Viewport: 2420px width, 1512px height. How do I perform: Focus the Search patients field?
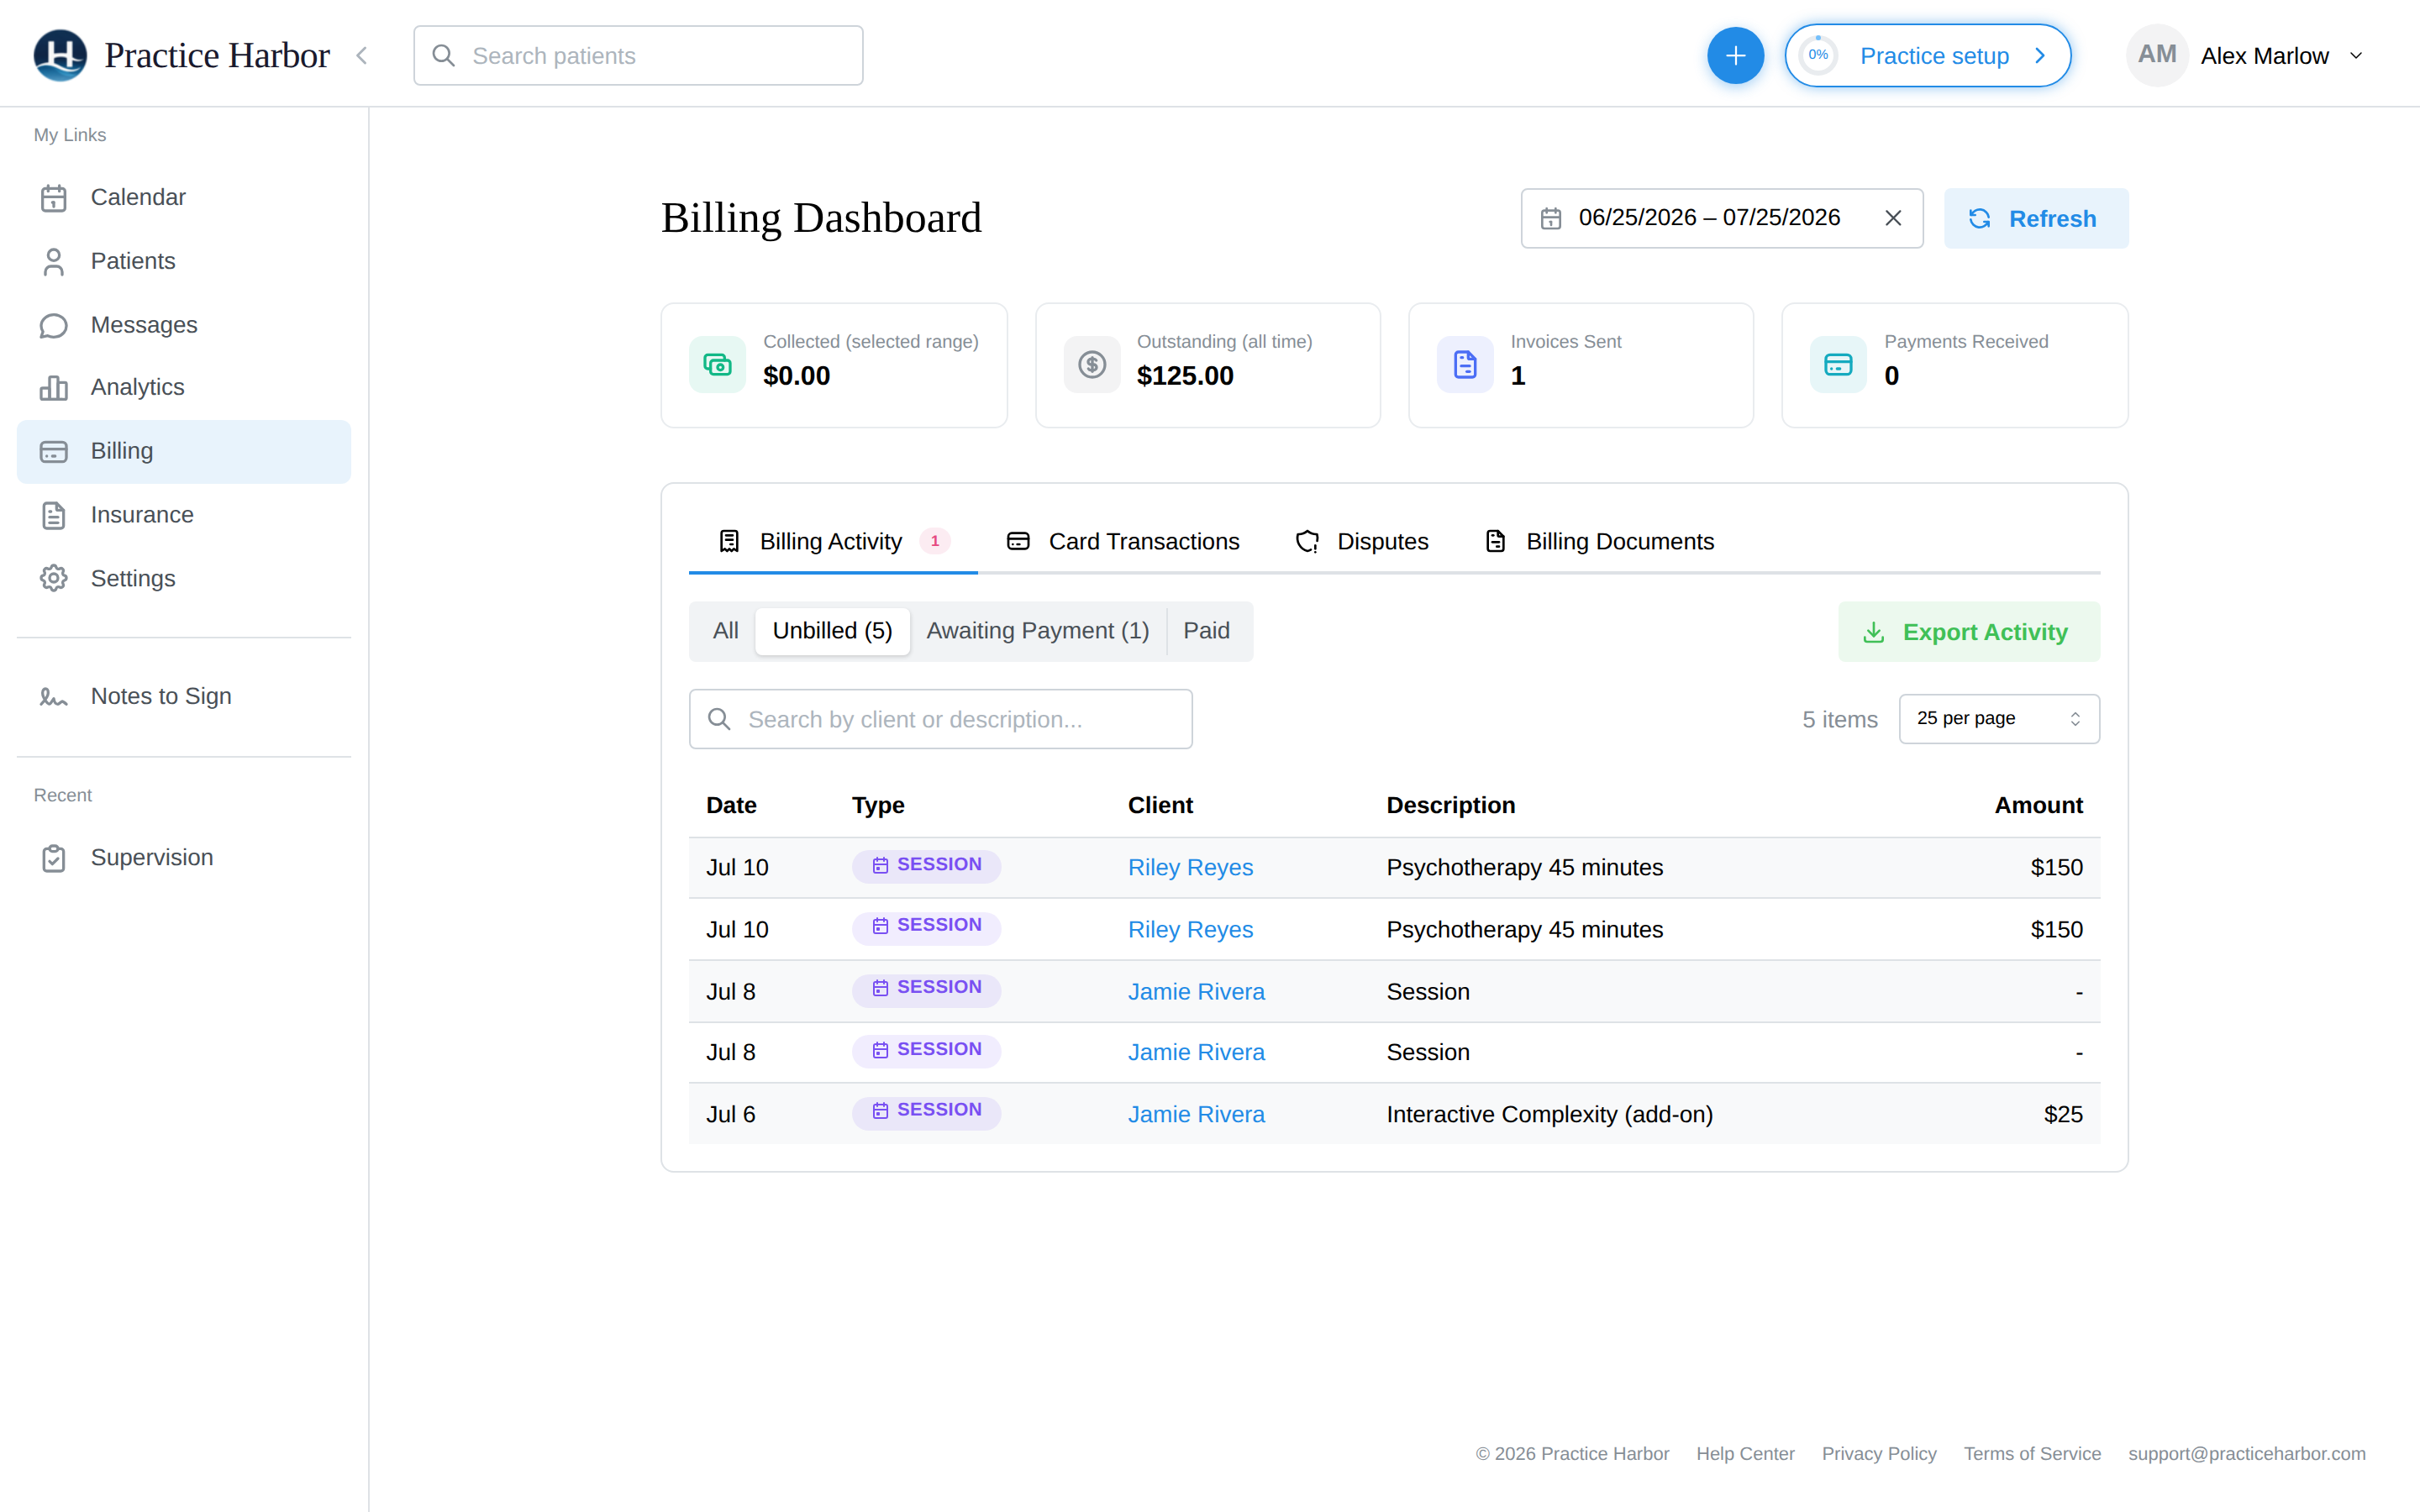click(638, 56)
